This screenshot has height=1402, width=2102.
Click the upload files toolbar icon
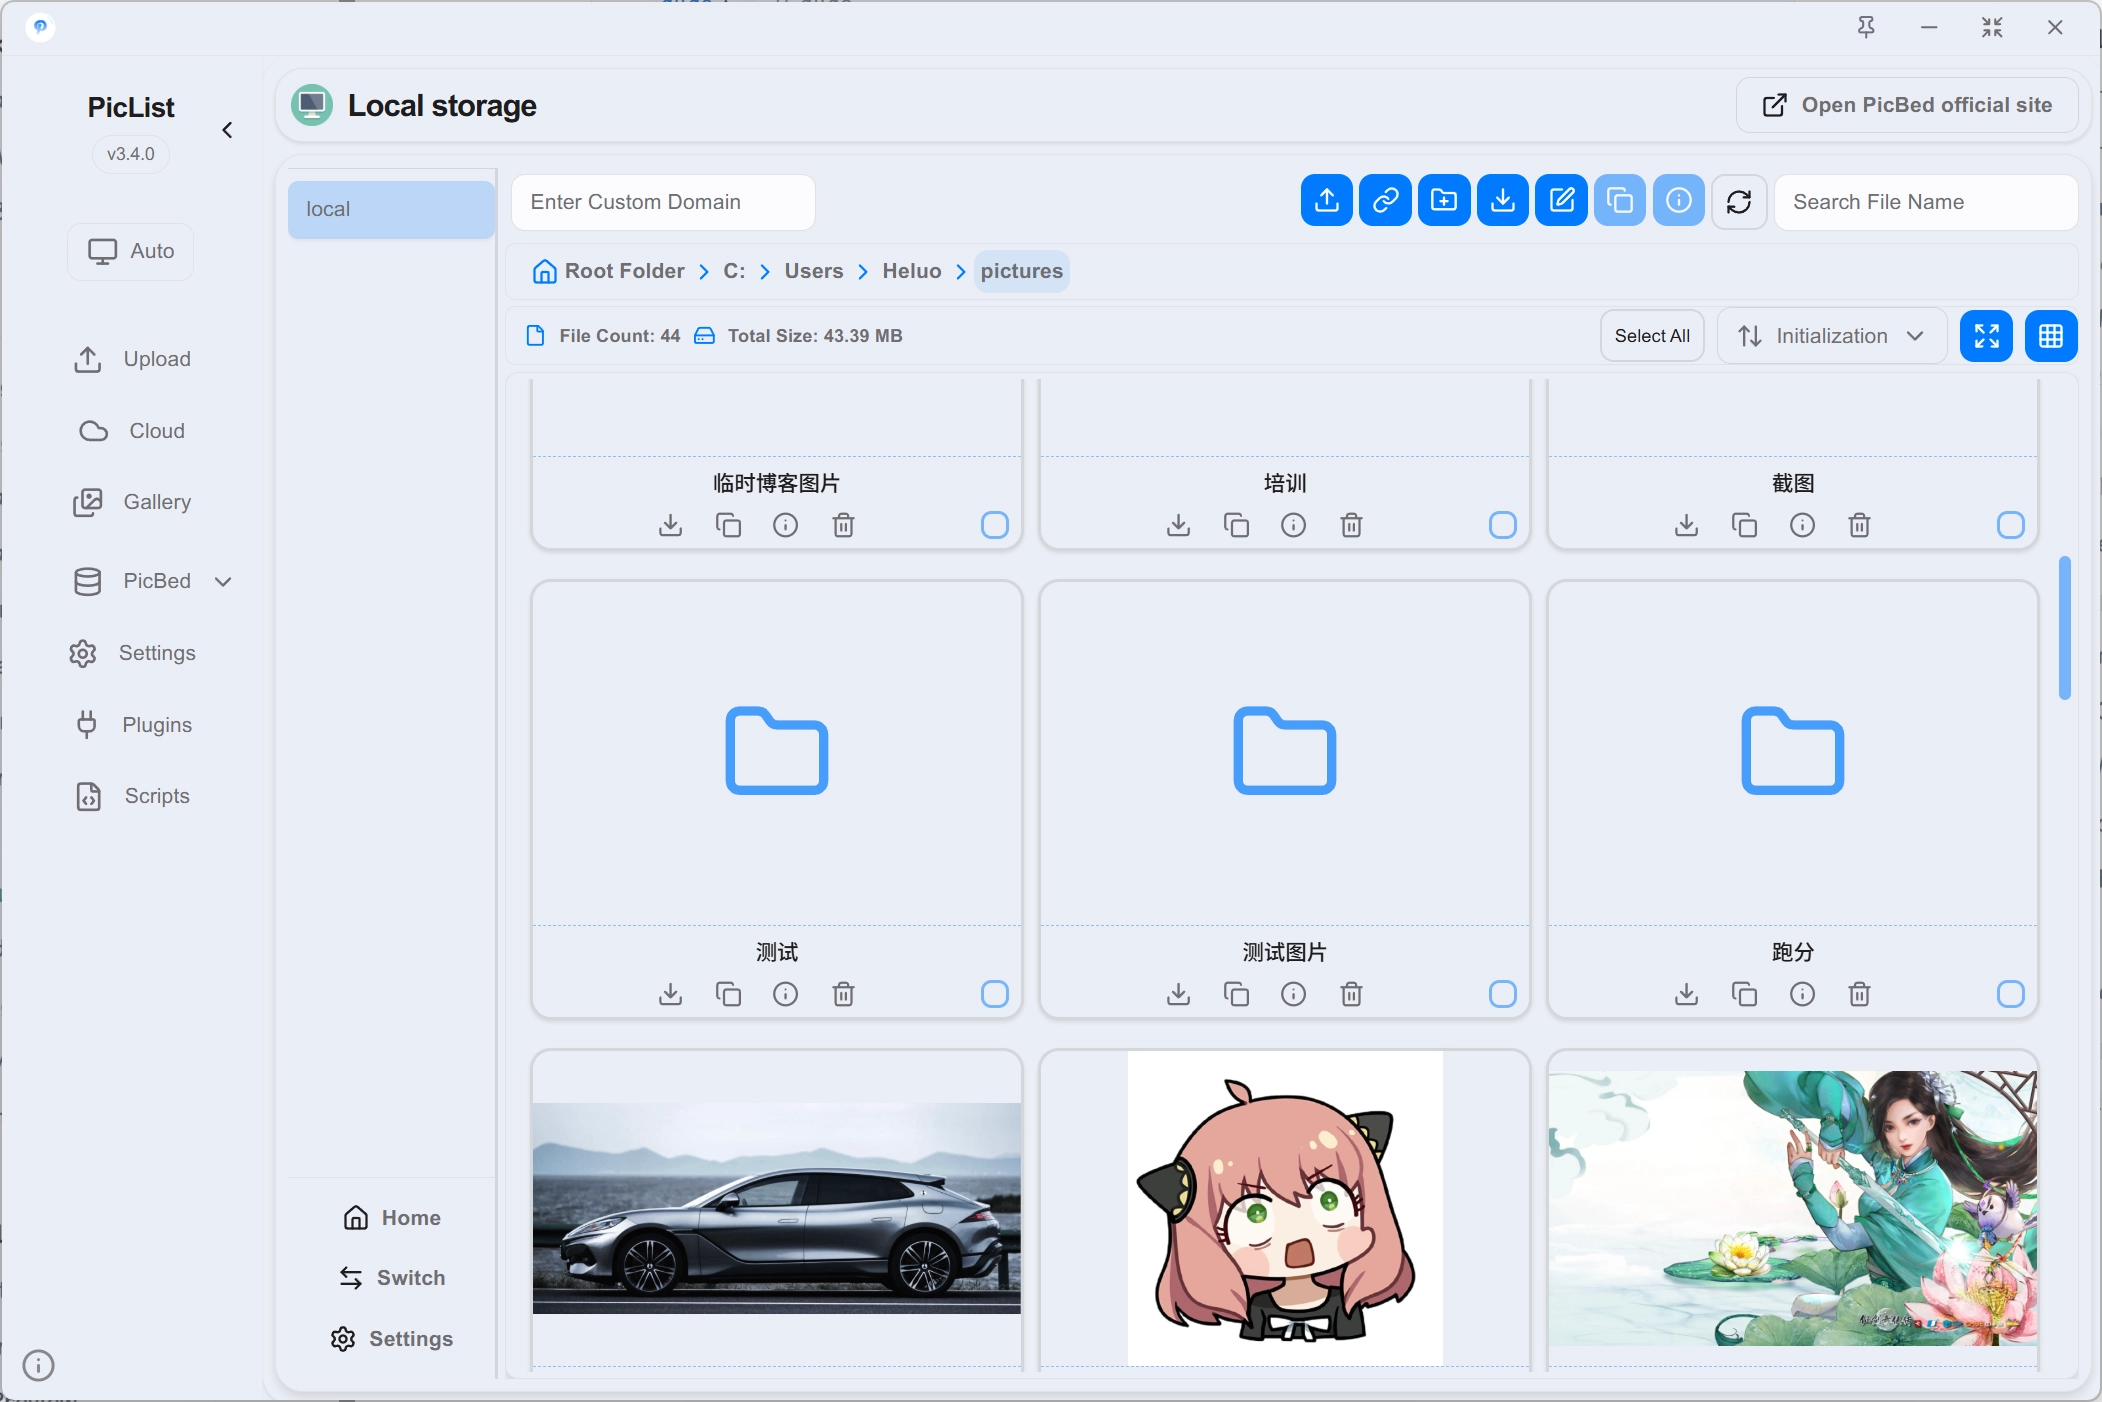(x=1326, y=201)
